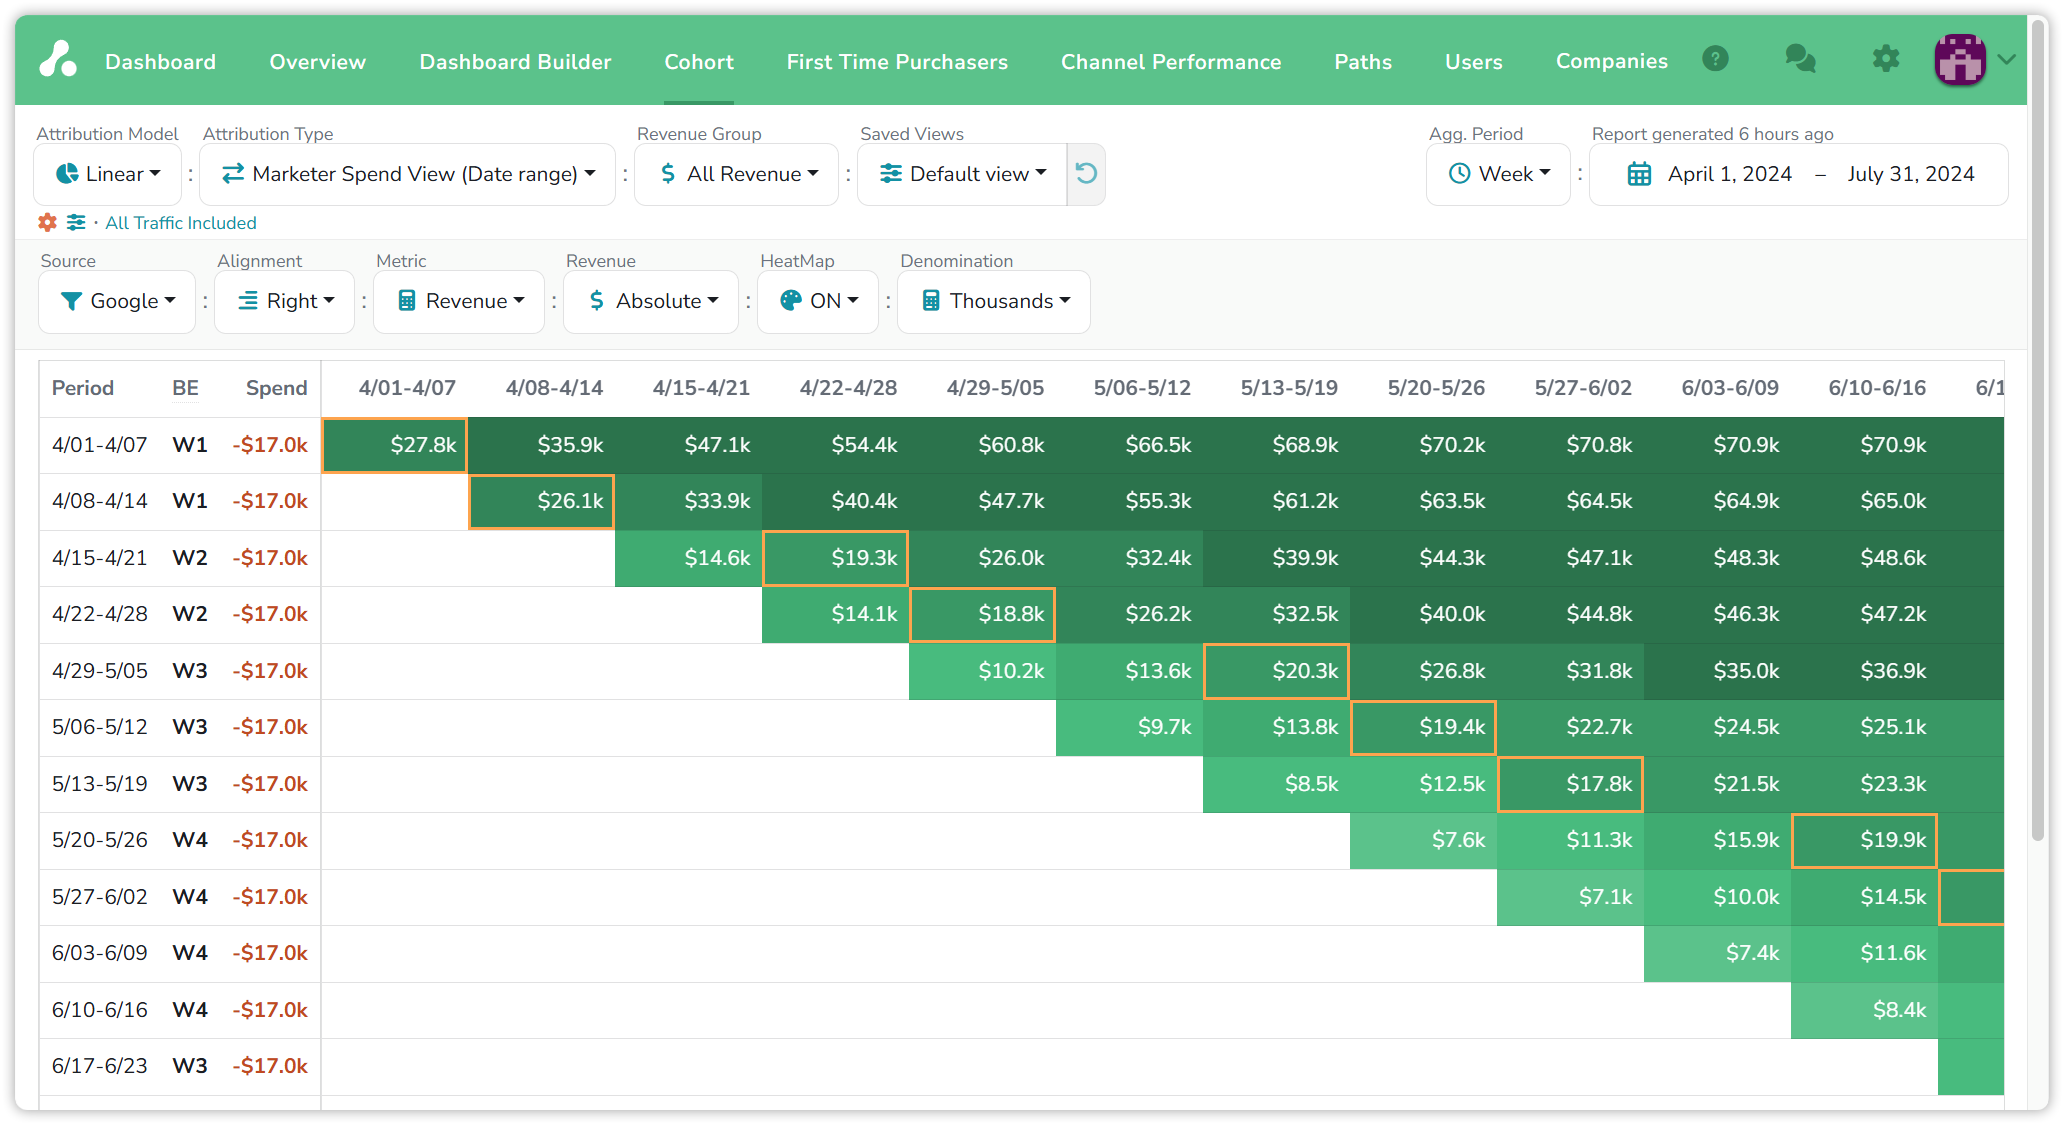Open the Right alignment dropdown
This screenshot has height=1125, width=2064.
pyautogui.click(x=285, y=301)
